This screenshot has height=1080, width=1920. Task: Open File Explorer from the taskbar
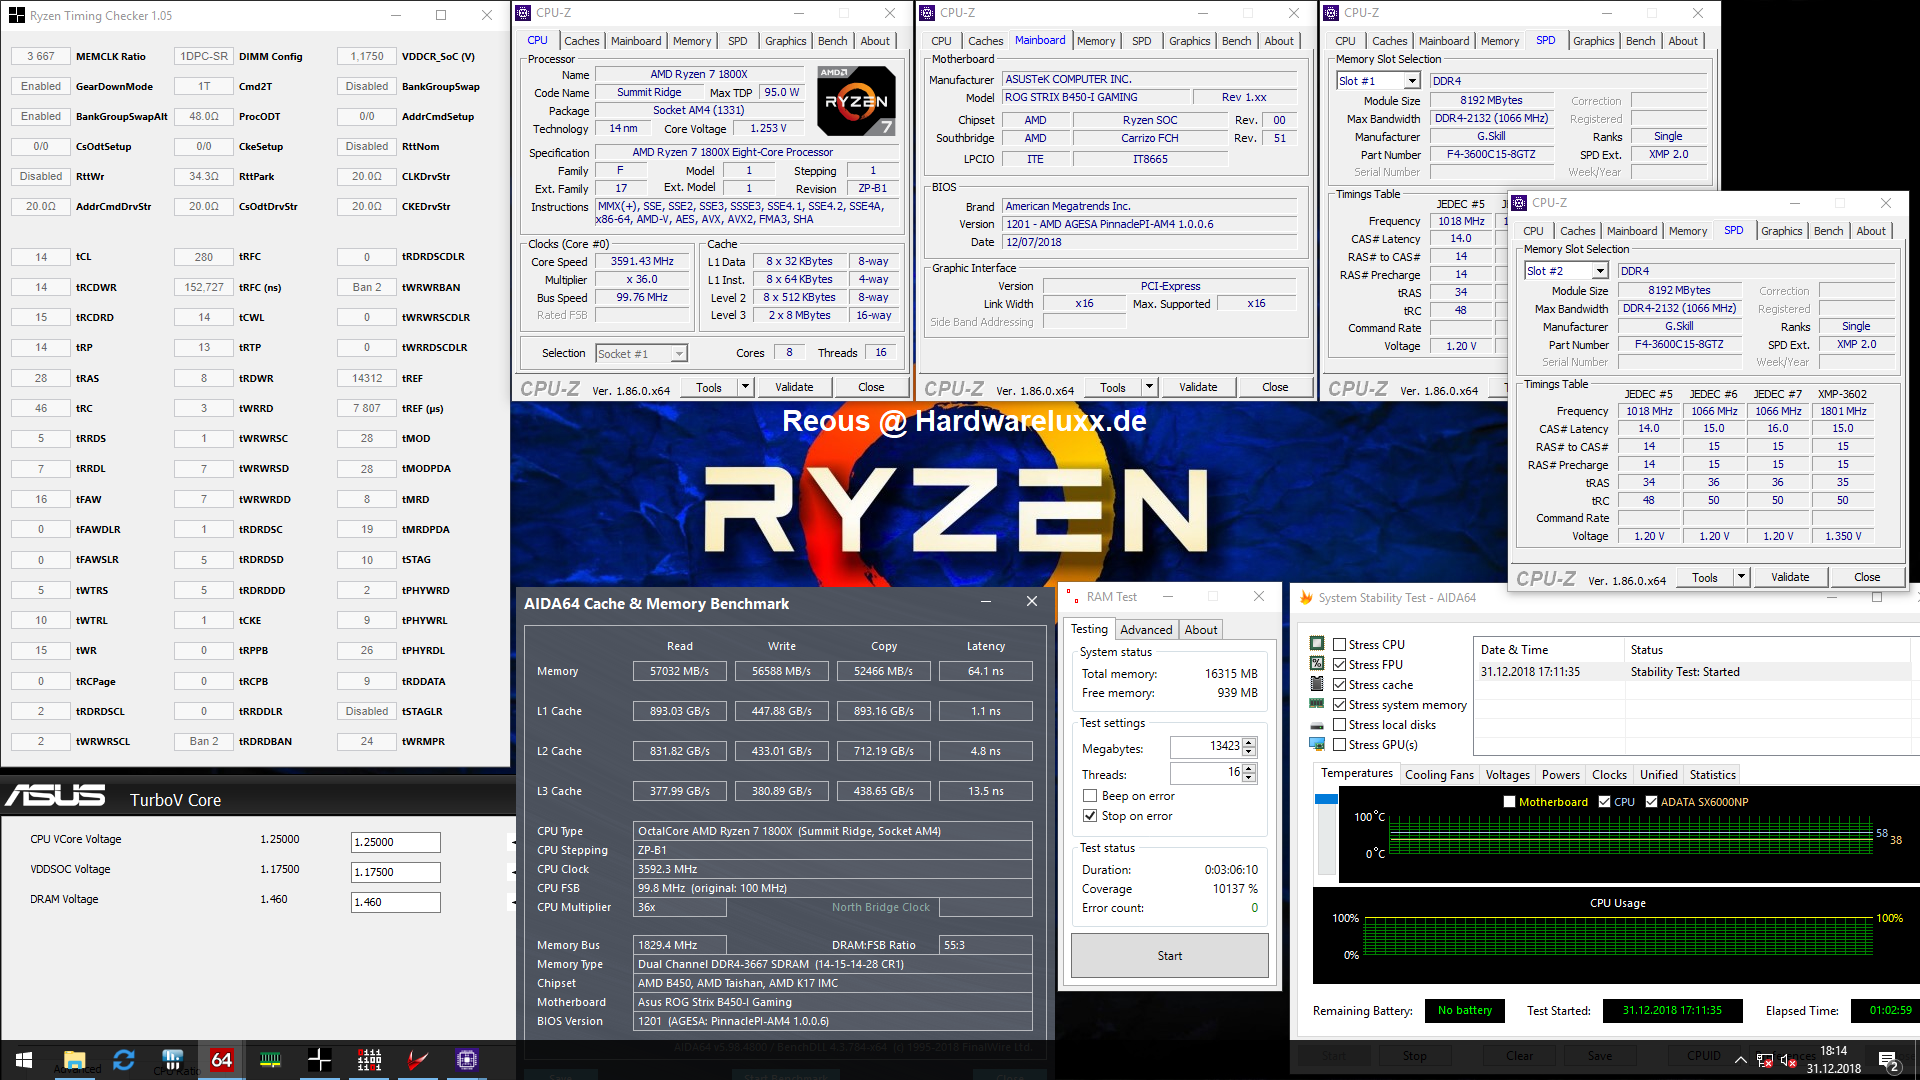pyautogui.click(x=74, y=1059)
